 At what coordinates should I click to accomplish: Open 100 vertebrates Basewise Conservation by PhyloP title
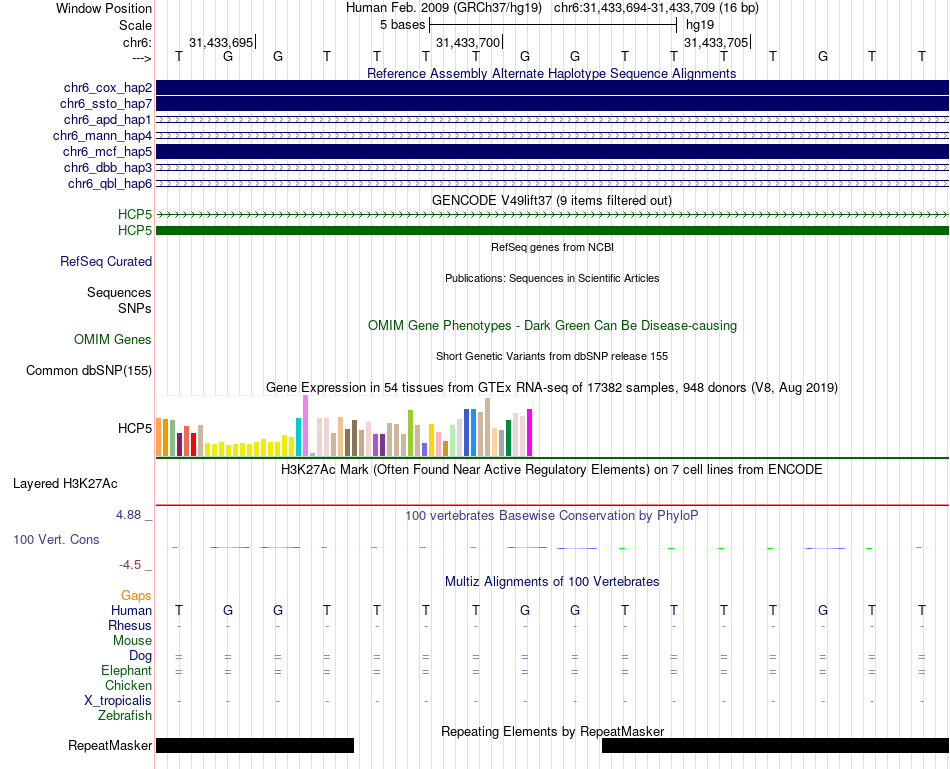click(551, 516)
